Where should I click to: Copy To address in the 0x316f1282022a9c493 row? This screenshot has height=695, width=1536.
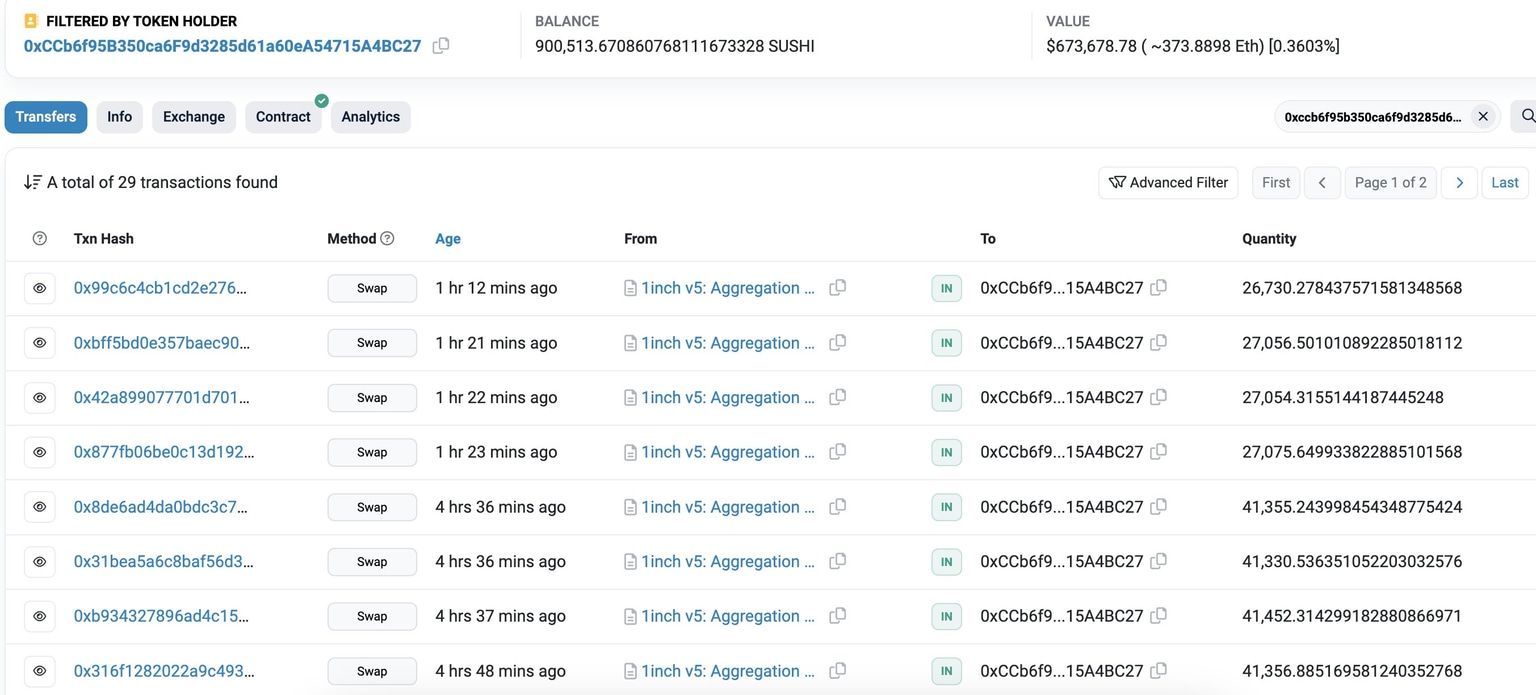[x=1158, y=671]
